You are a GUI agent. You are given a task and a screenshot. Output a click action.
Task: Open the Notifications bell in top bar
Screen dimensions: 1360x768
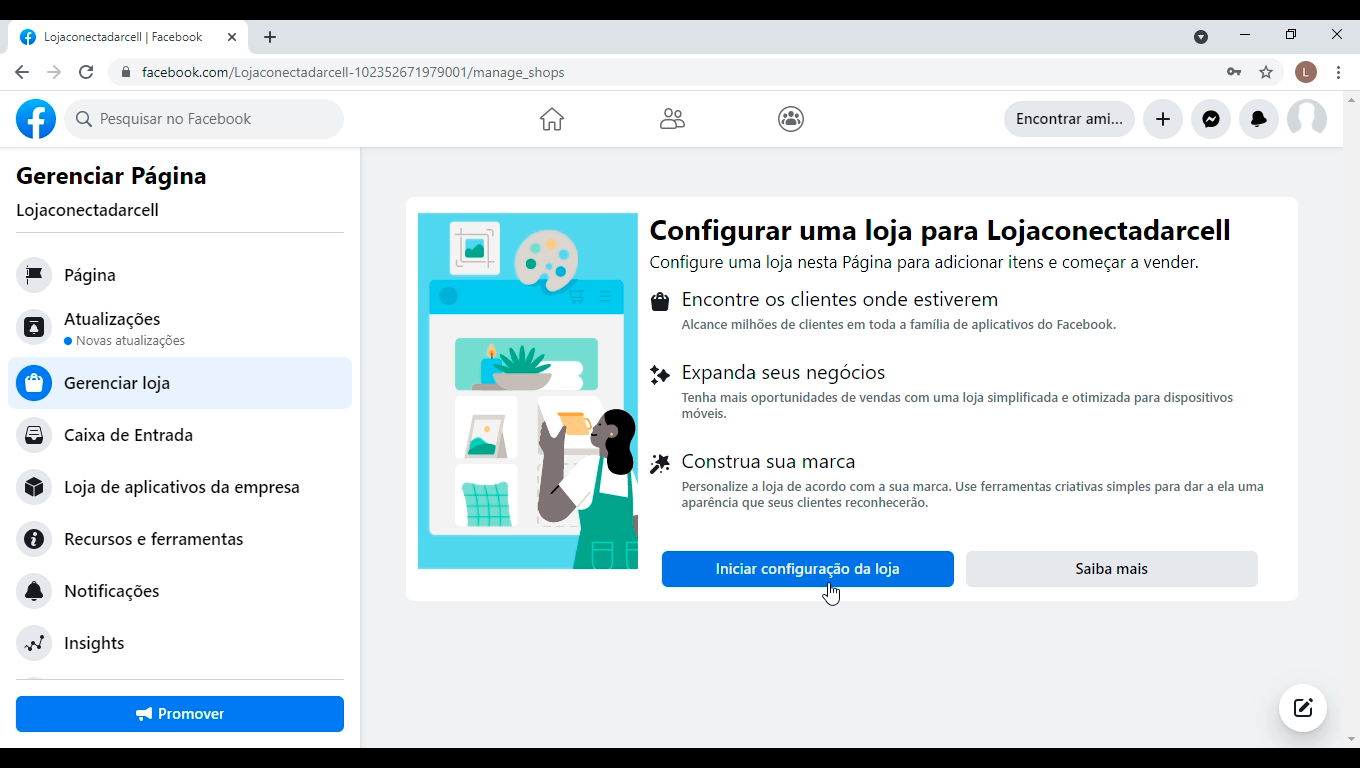tap(1259, 119)
